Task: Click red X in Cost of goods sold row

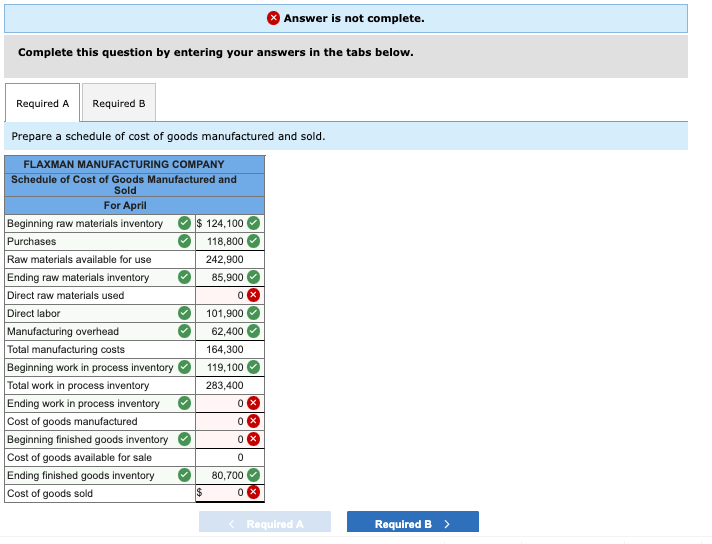Action: [x=253, y=492]
